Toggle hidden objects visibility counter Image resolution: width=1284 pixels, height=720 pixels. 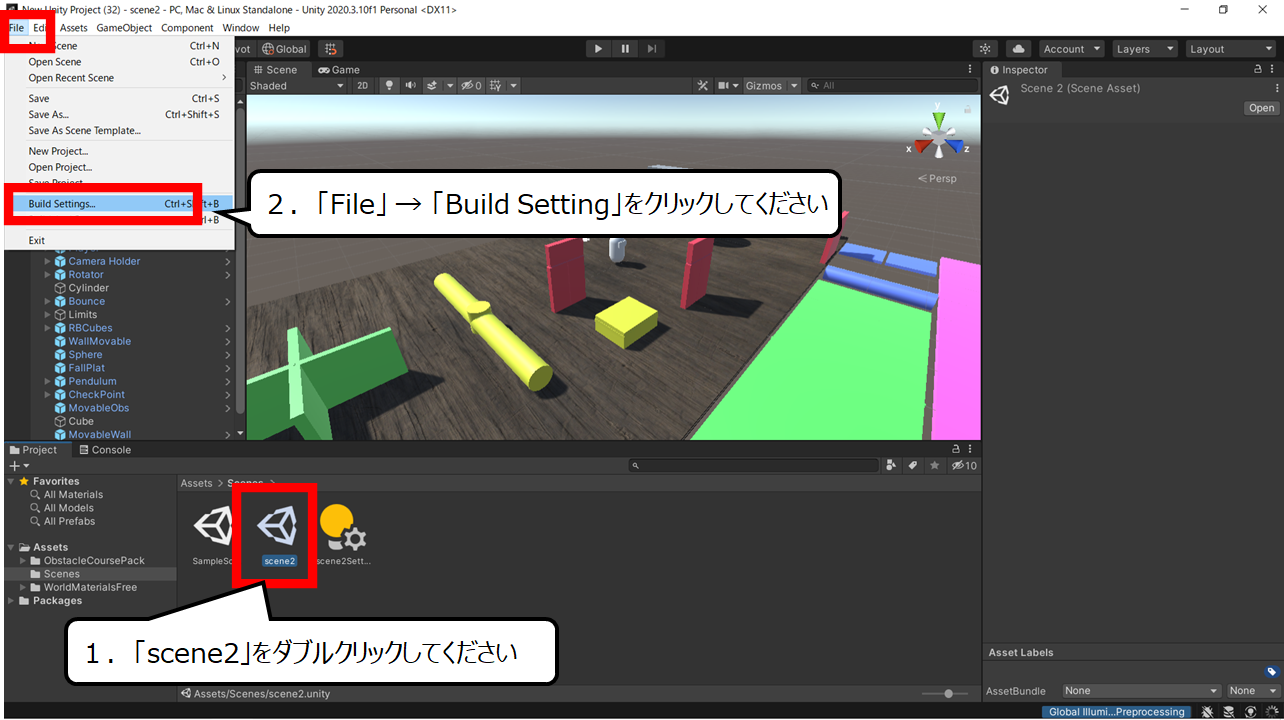pos(472,86)
